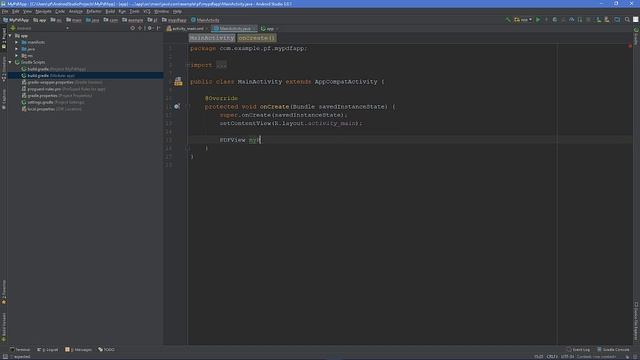Click the Project Structure toolbar icon
The height and width of the screenshot is (360, 640).
[x=617, y=20]
